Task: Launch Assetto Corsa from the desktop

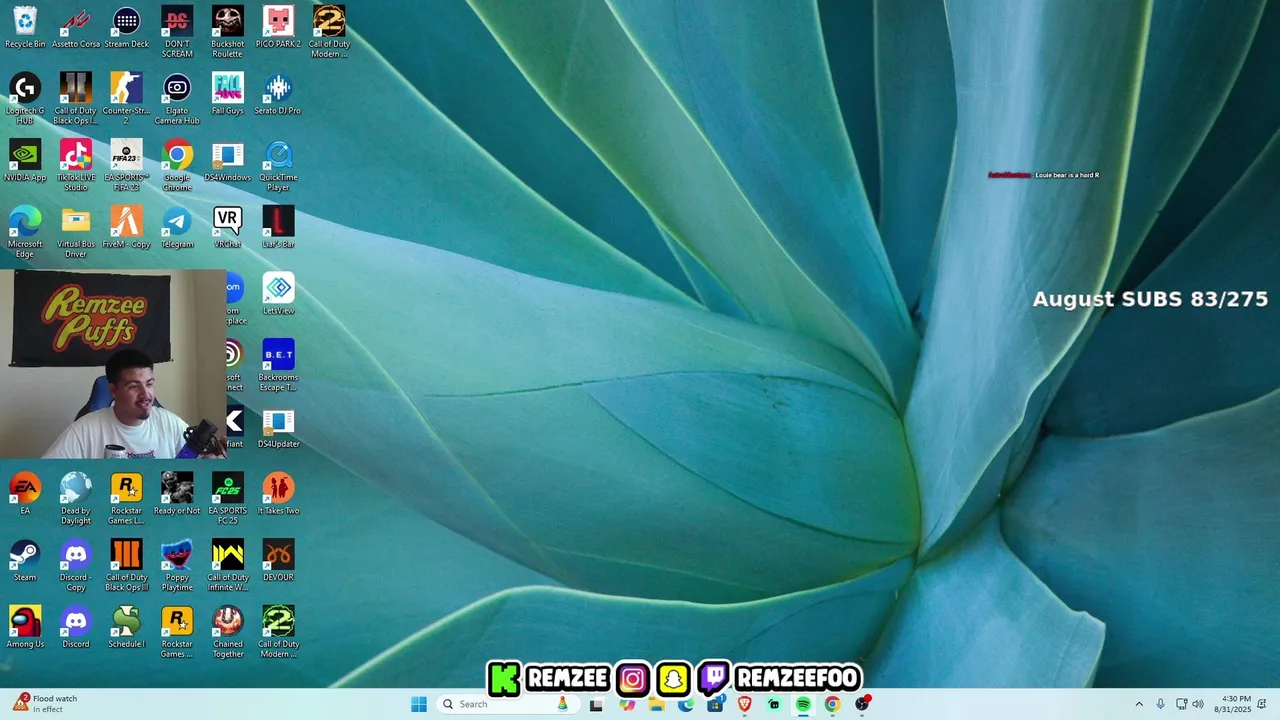Action: [x=76, y=27]
